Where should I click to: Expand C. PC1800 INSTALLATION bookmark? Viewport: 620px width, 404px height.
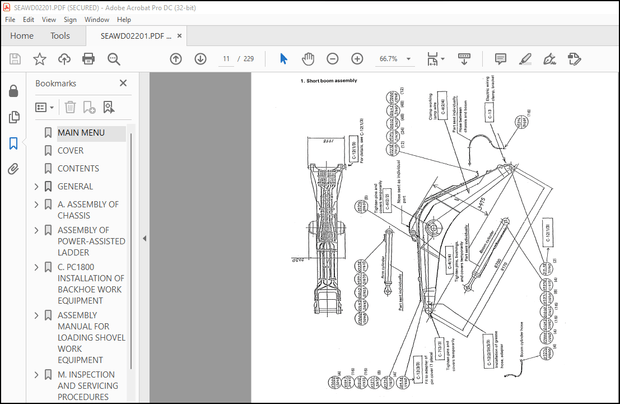(36, 267)
